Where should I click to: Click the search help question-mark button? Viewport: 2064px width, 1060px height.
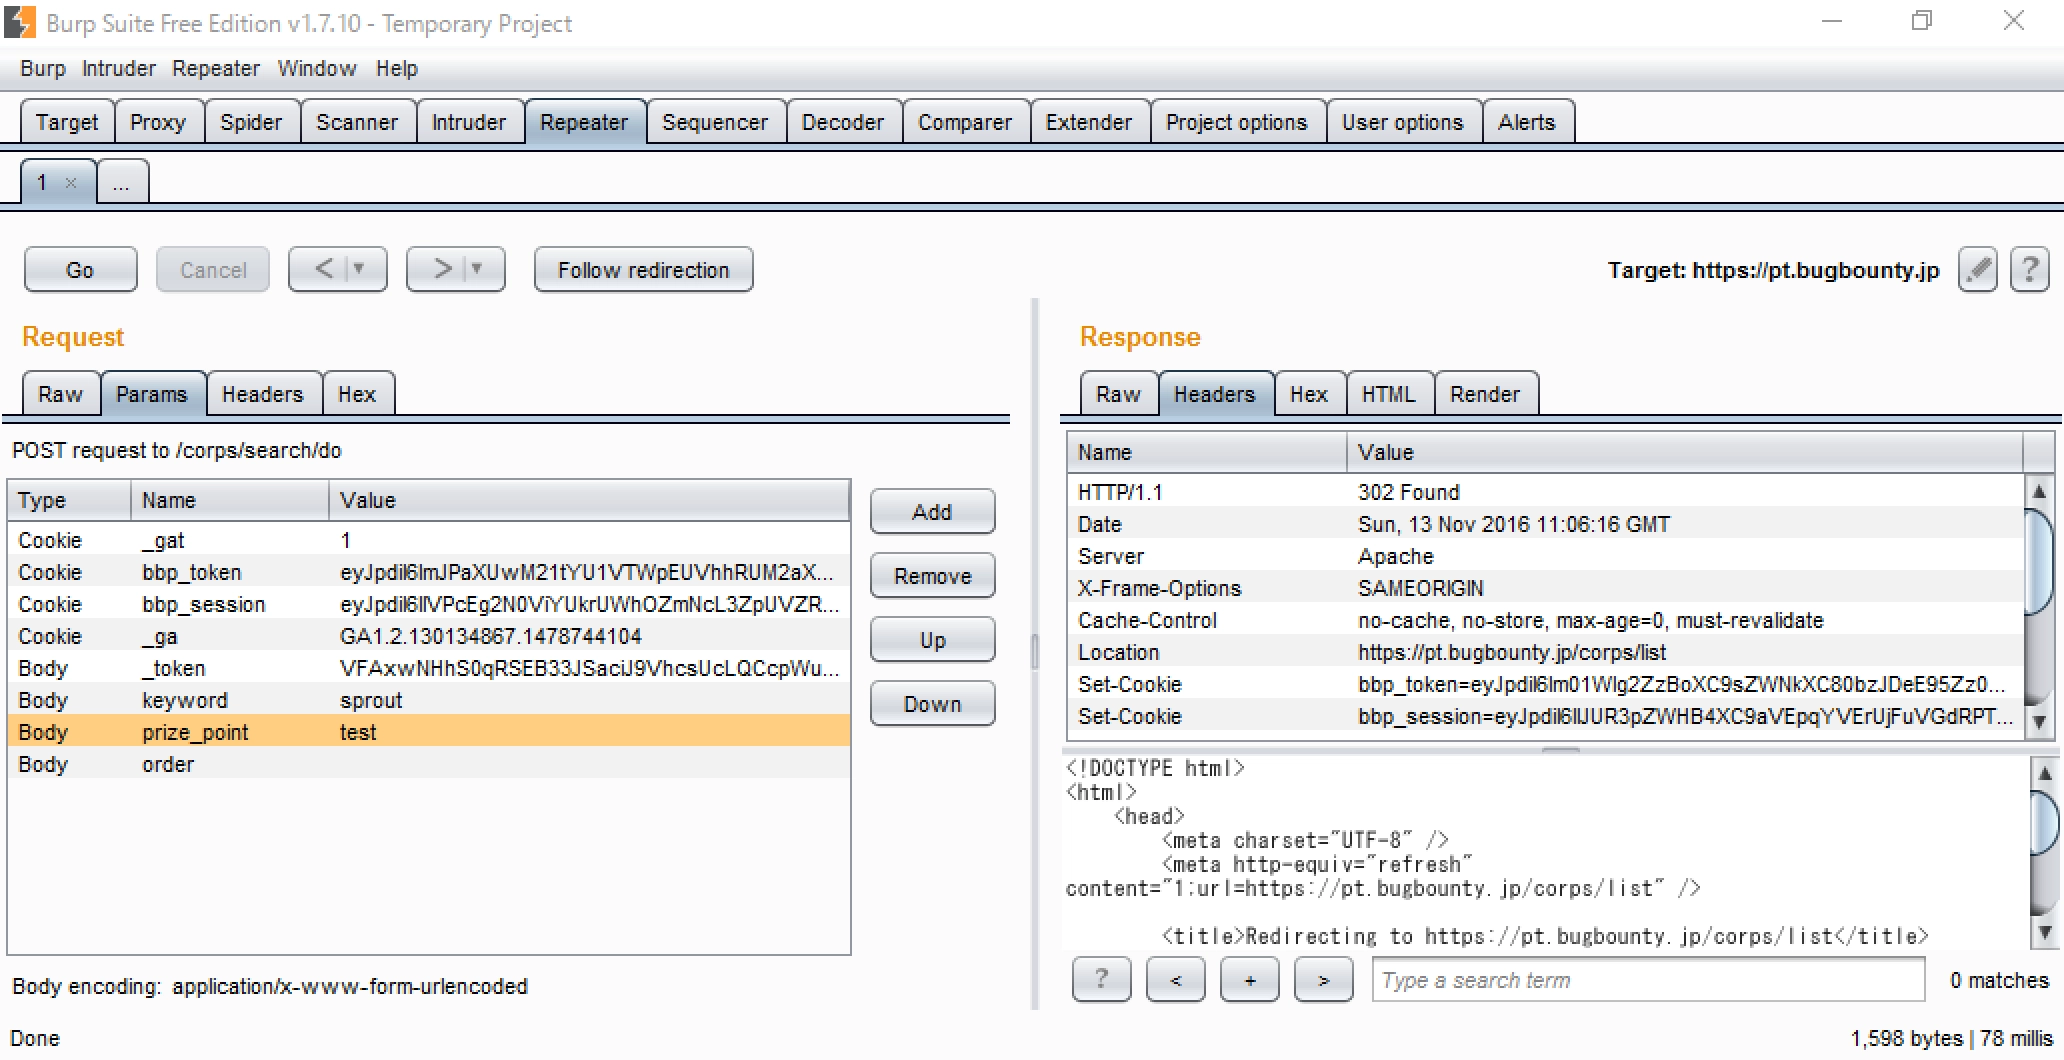point(1101,980)
